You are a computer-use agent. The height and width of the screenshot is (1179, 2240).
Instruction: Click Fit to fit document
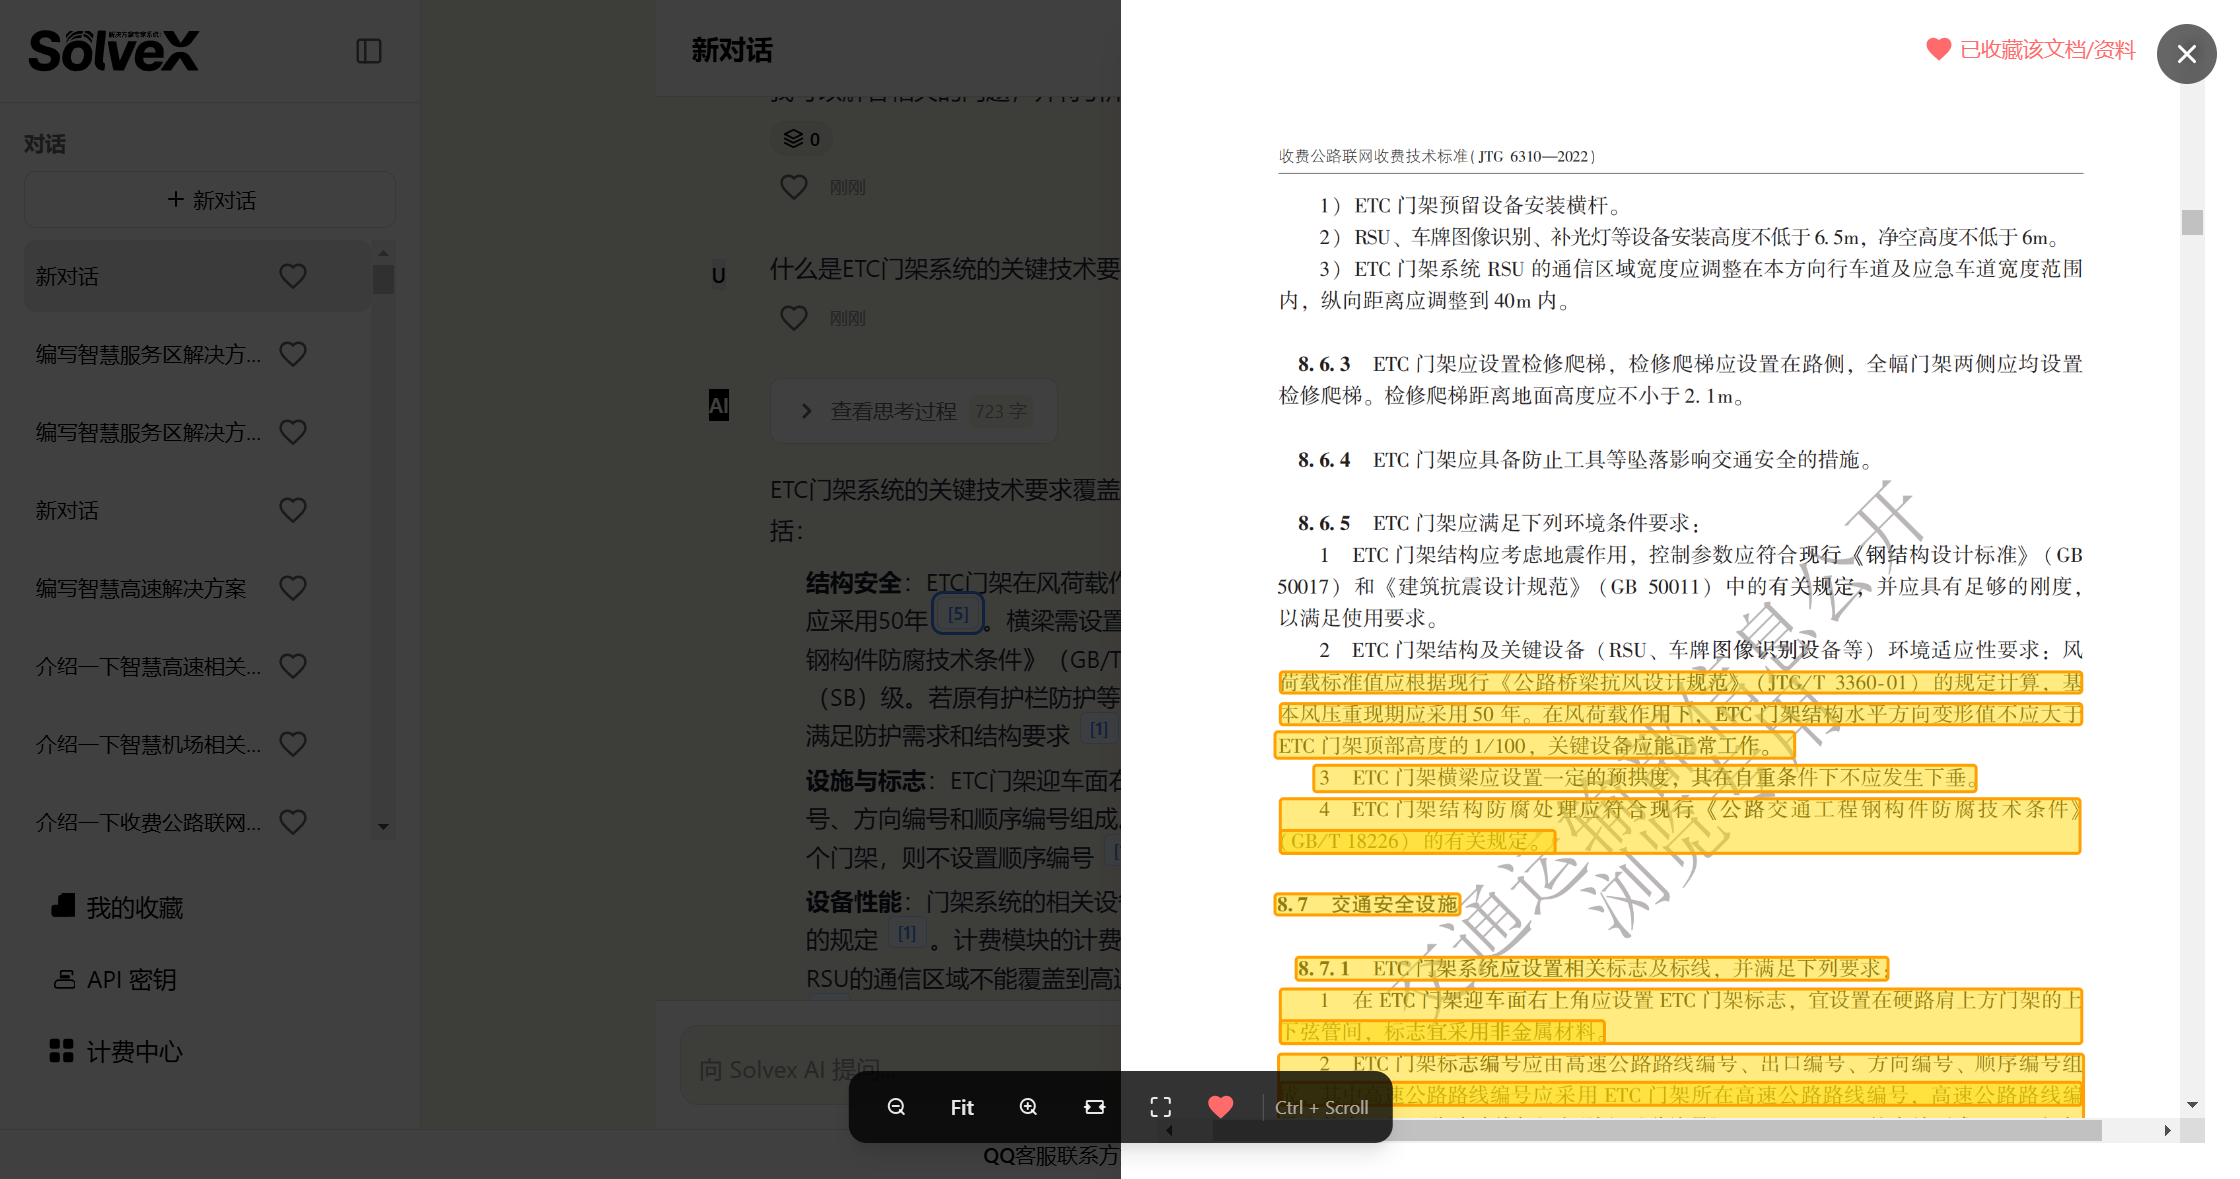click(x=962, y=1107)
